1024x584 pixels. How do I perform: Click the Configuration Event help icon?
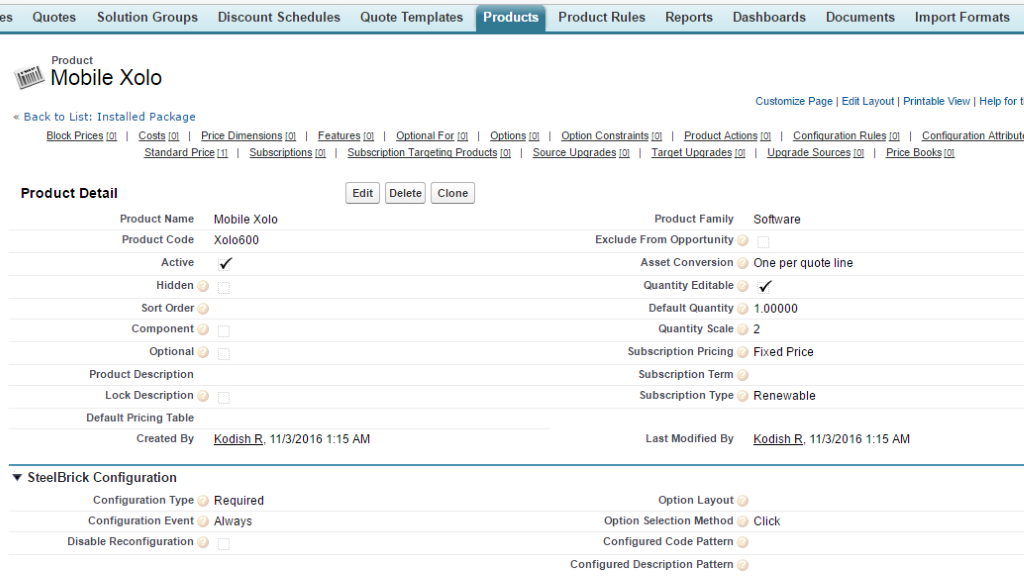point(203,521)
